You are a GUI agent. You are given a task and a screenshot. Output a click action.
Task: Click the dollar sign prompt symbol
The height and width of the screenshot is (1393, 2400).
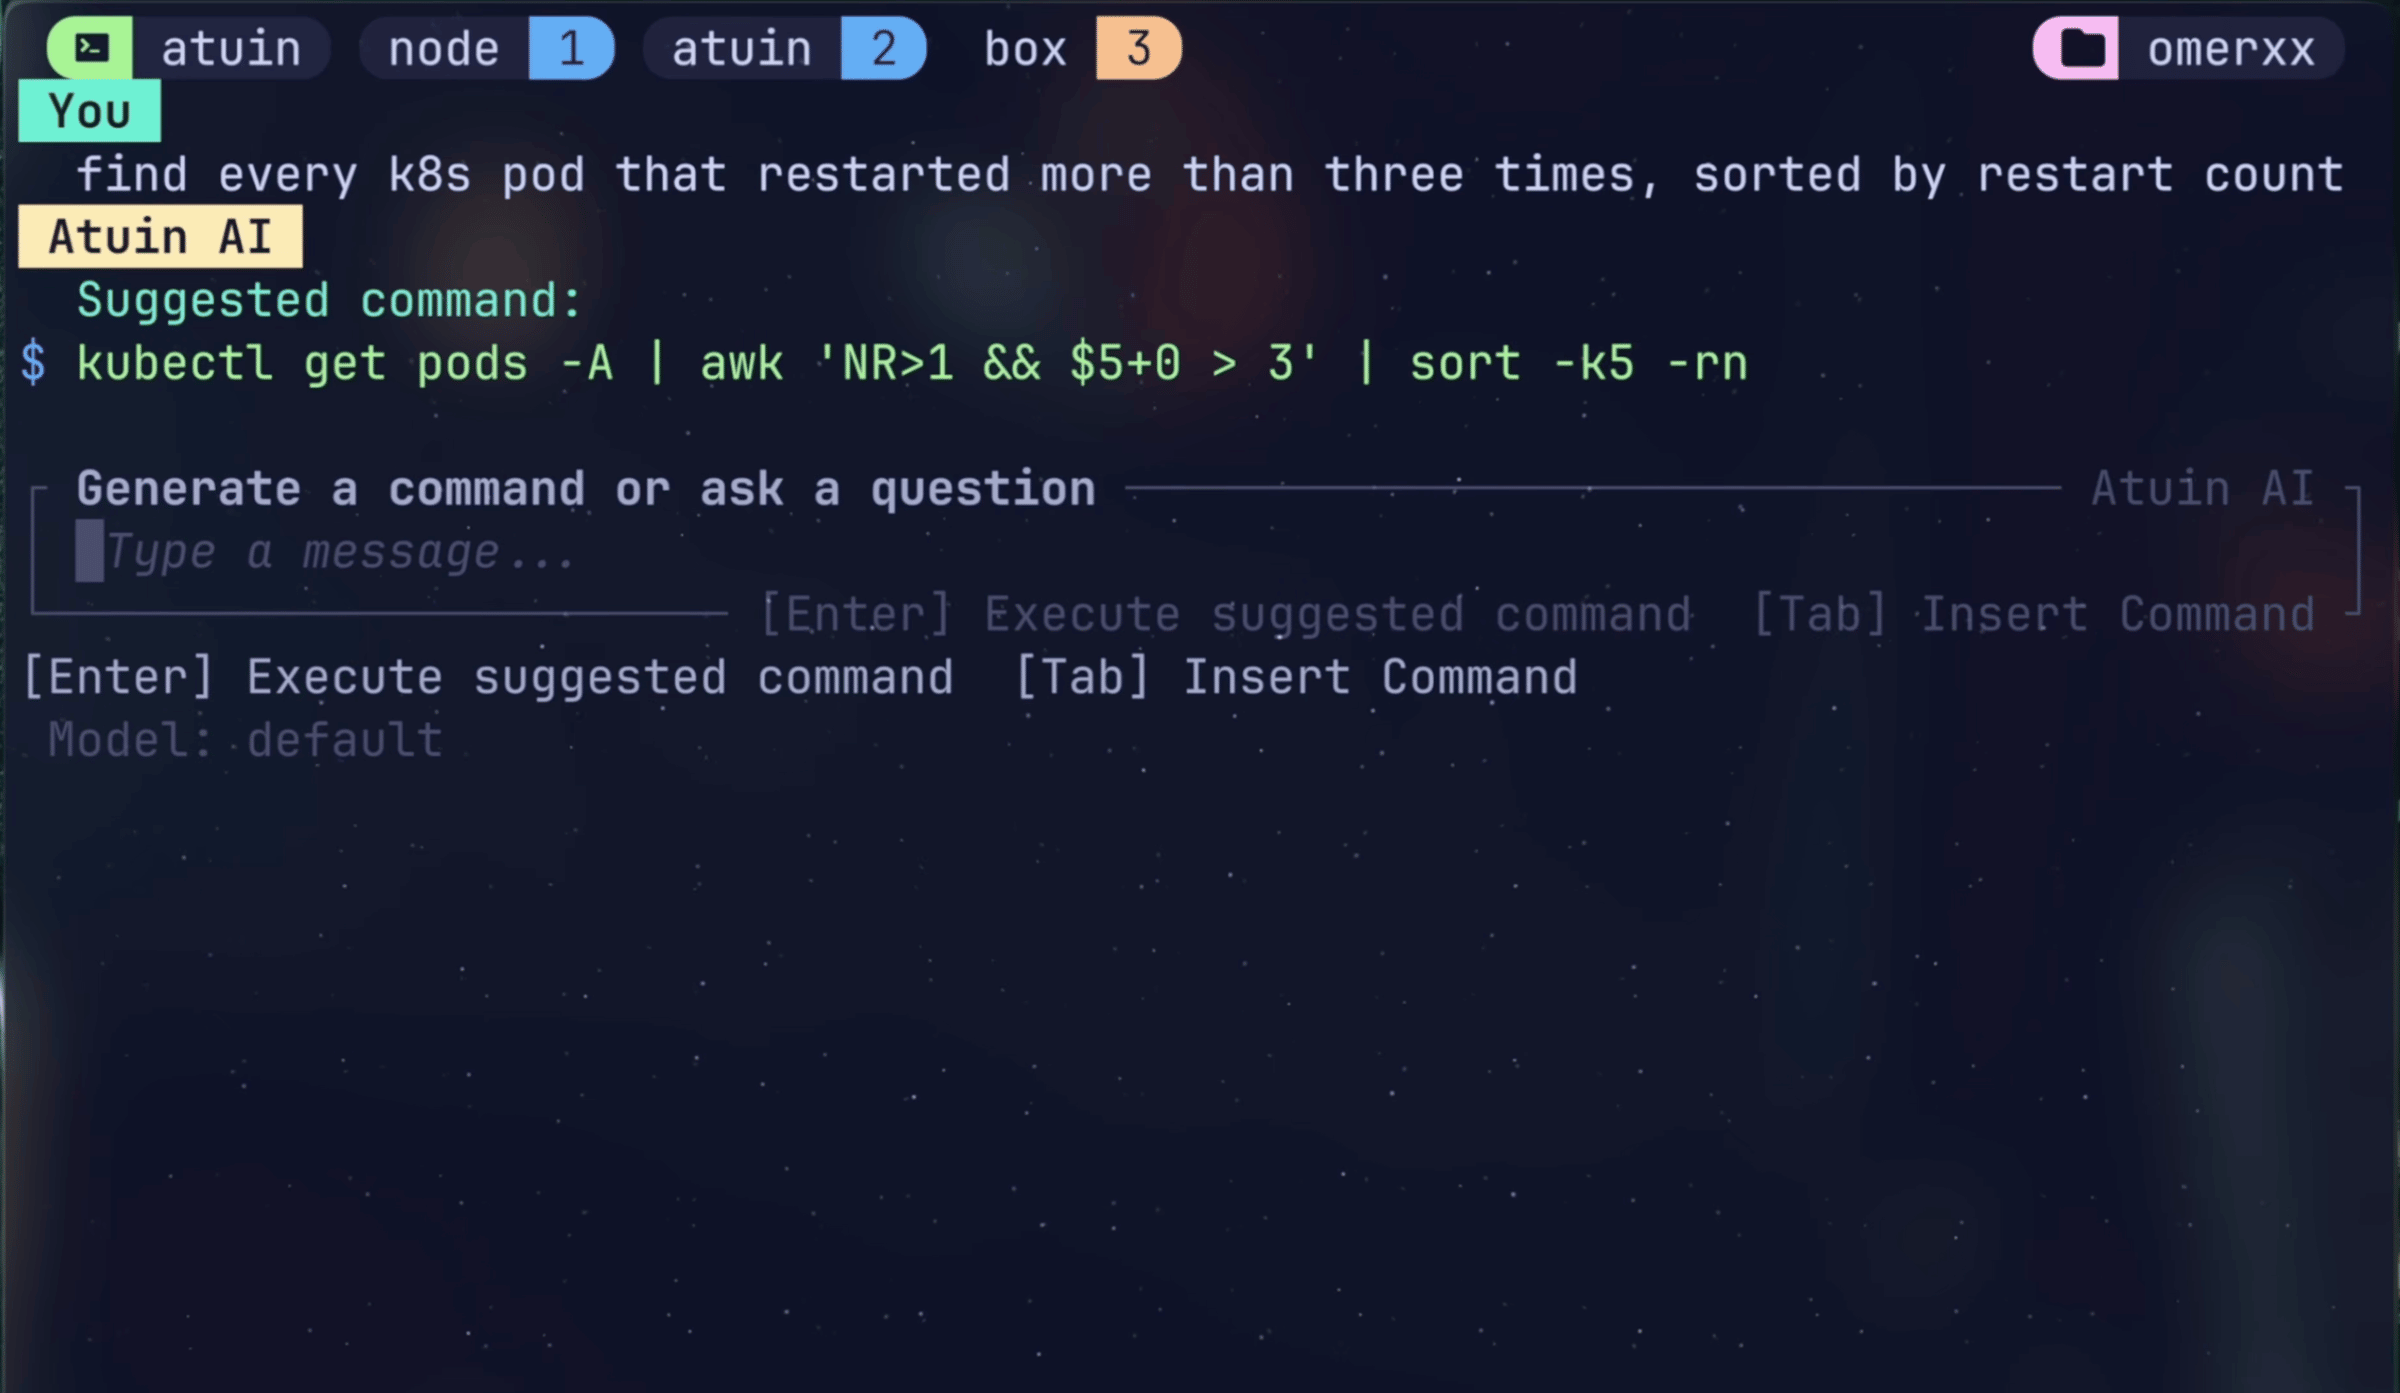click(33, 362)
